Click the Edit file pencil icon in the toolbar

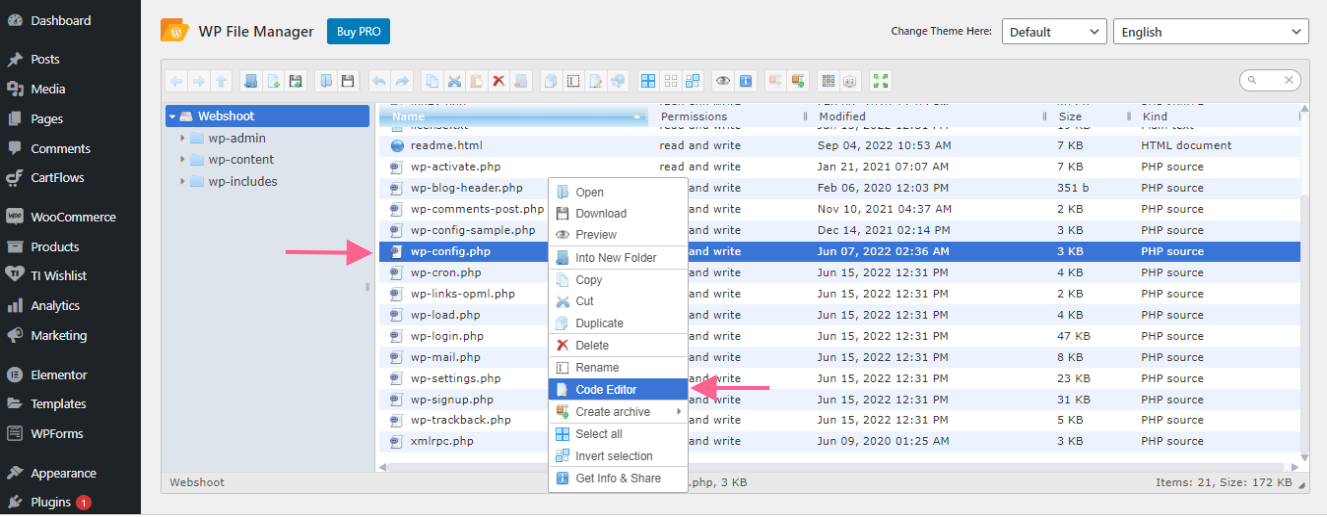click(x=595, y=81)
